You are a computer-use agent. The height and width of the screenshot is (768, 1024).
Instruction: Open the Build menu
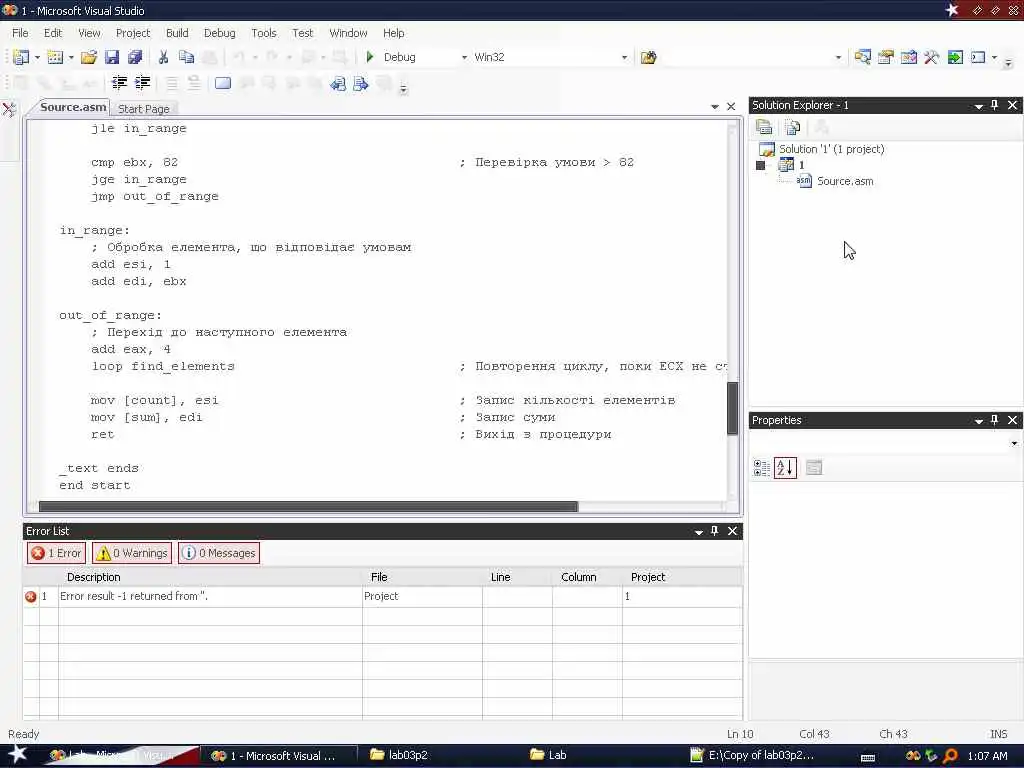177,33
